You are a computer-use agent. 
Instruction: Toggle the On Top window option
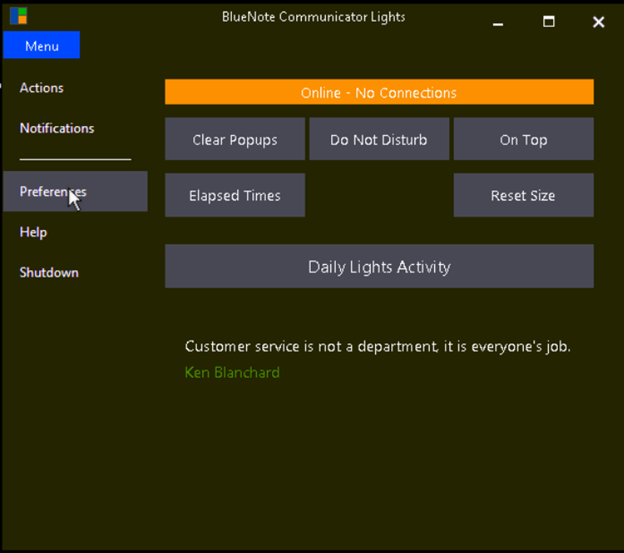(x=523, y=140)
